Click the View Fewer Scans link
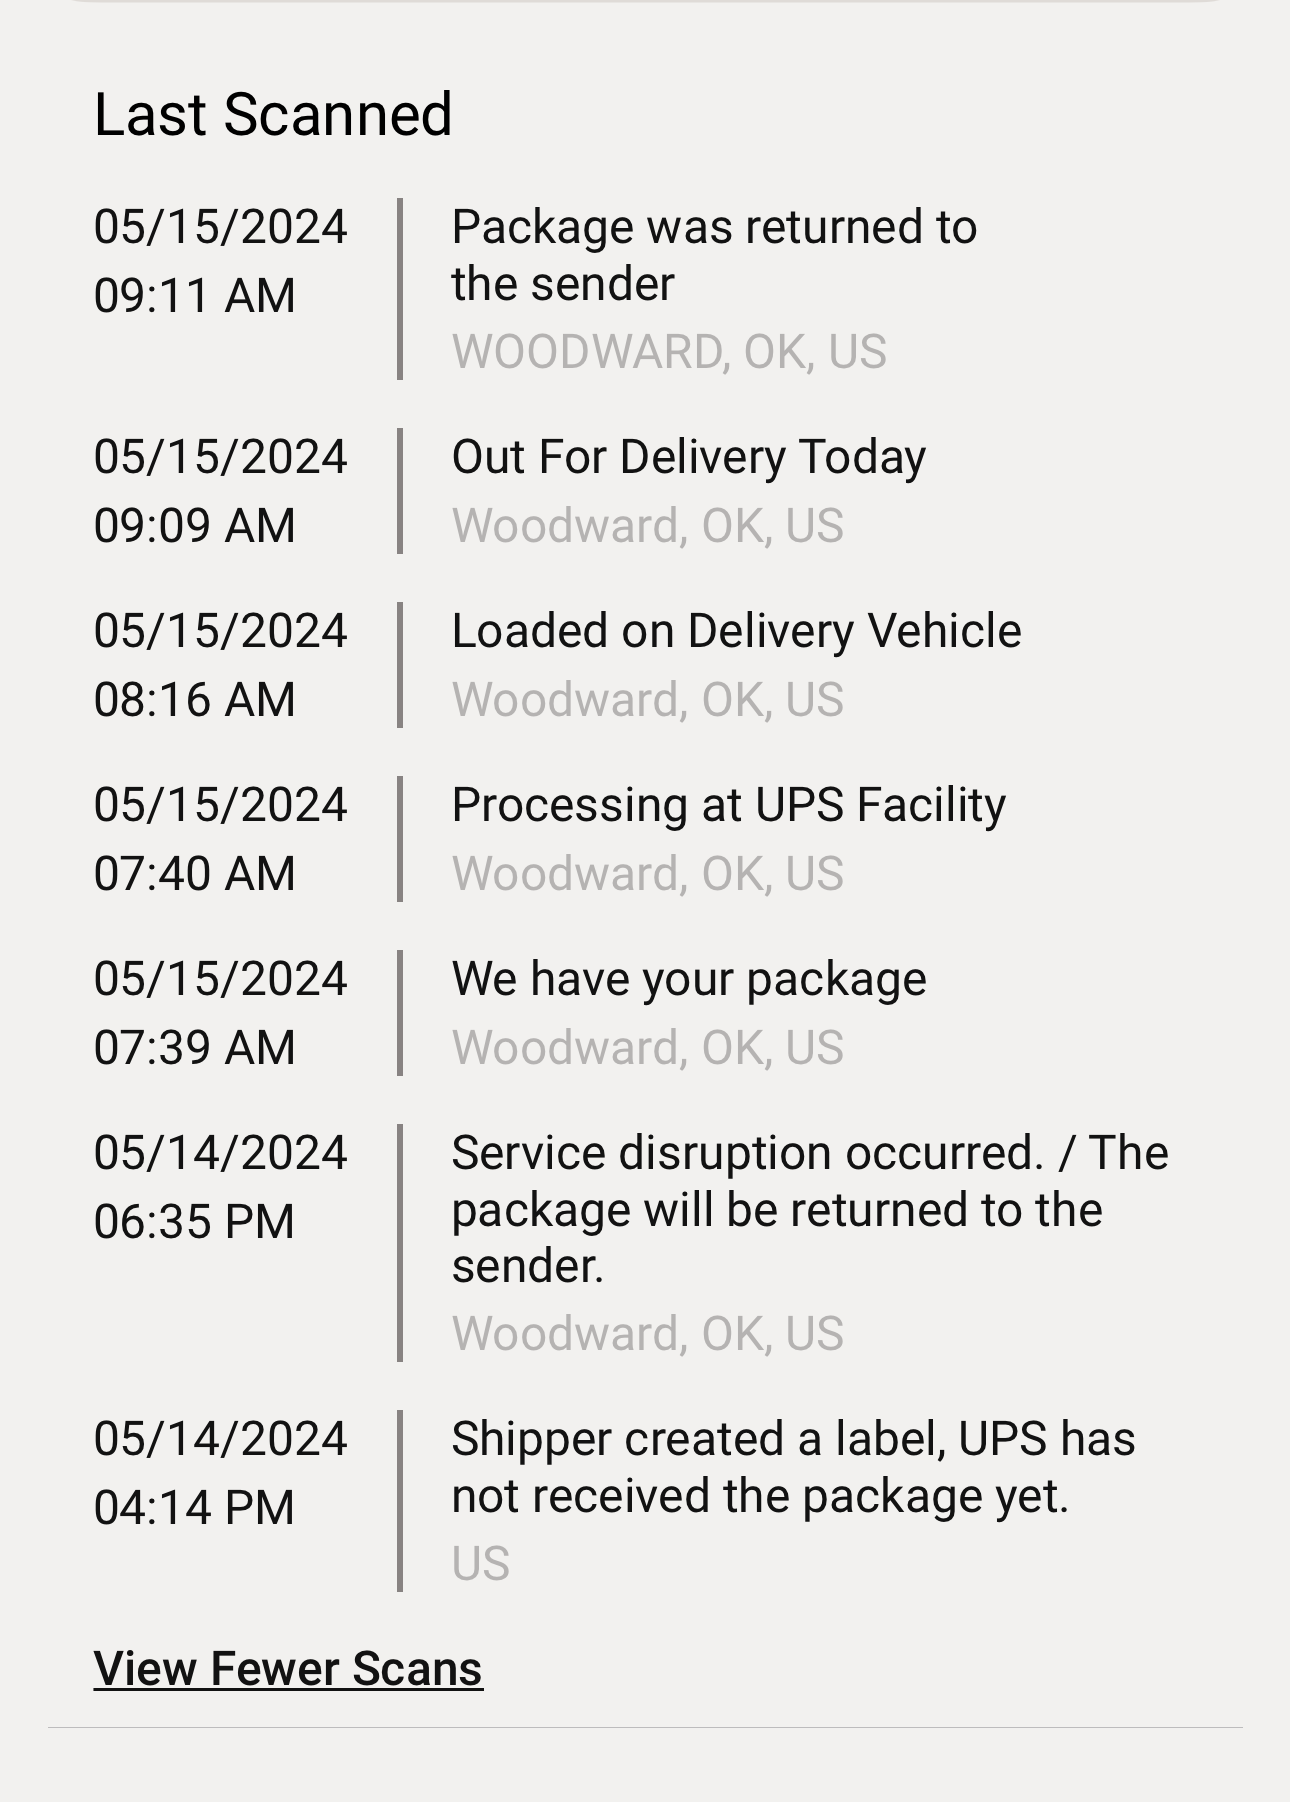 pos(288,1668)
